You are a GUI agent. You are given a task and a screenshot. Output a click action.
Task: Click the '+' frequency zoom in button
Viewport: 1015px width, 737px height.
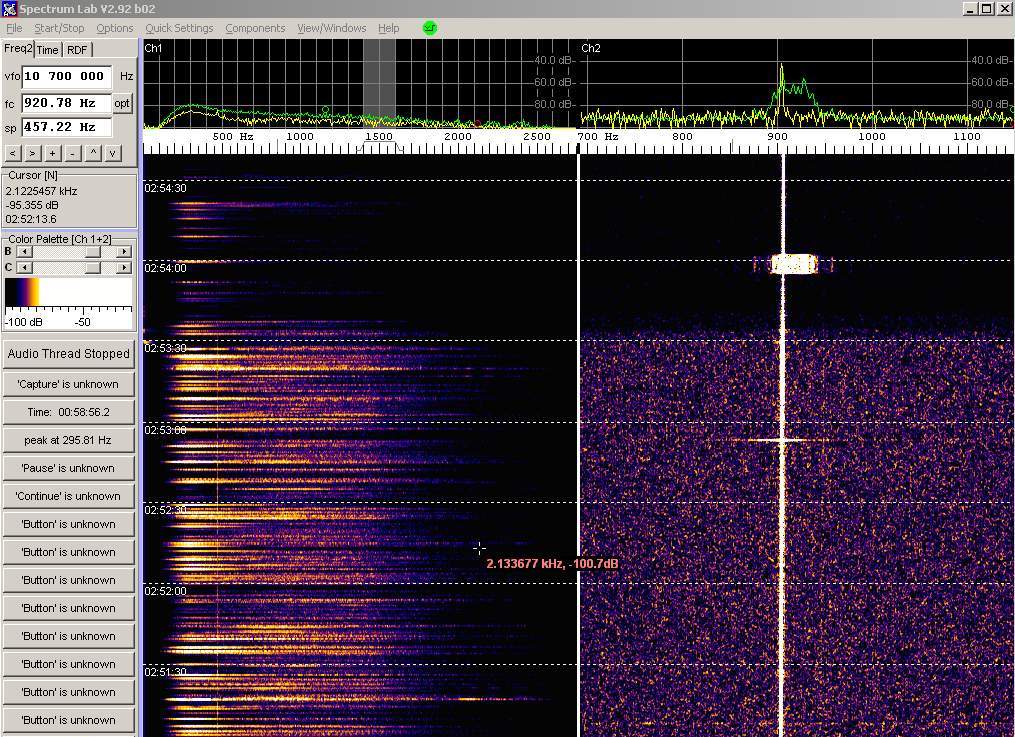53,153
